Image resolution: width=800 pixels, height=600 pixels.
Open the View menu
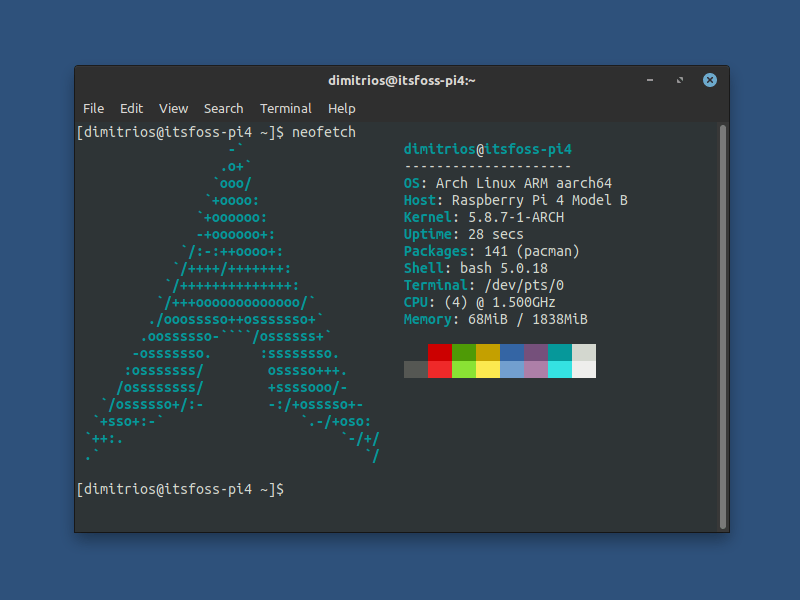[x=173, y=108]
